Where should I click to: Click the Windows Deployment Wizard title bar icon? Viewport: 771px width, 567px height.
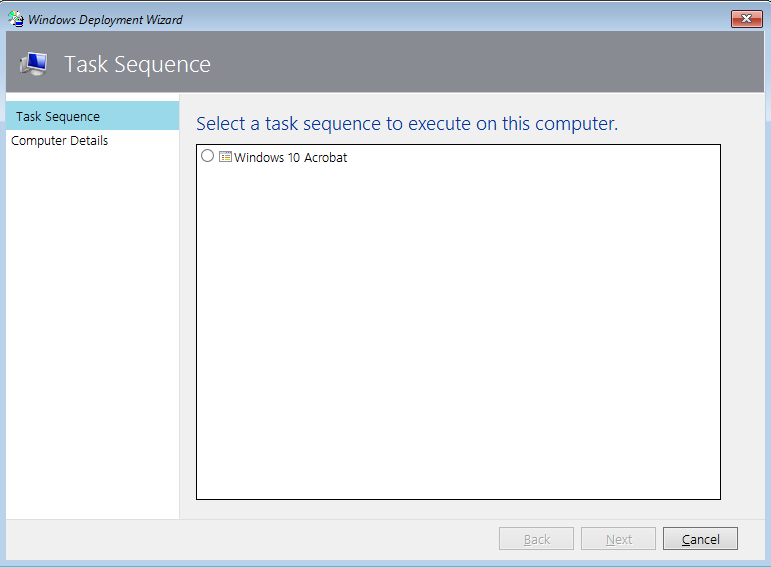pos(16,19)
